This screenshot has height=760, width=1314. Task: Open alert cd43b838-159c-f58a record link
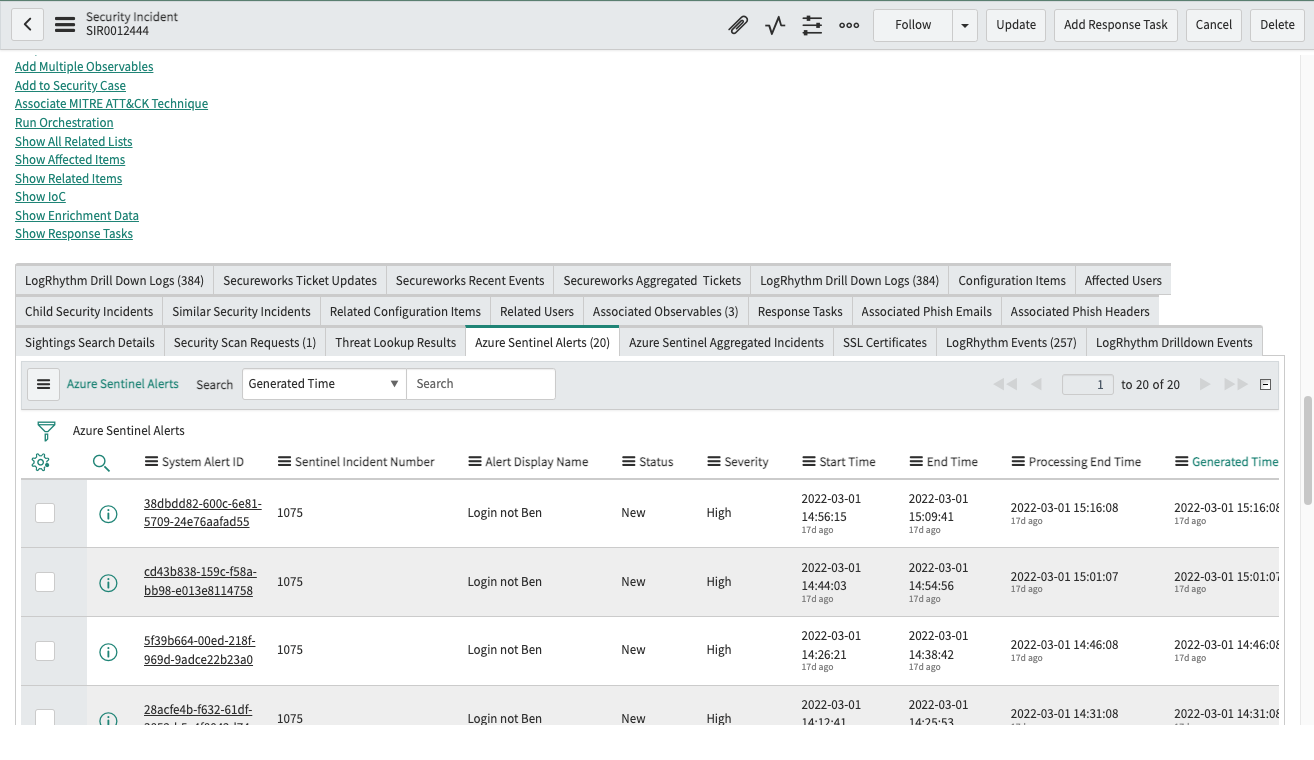click(200, 581)
